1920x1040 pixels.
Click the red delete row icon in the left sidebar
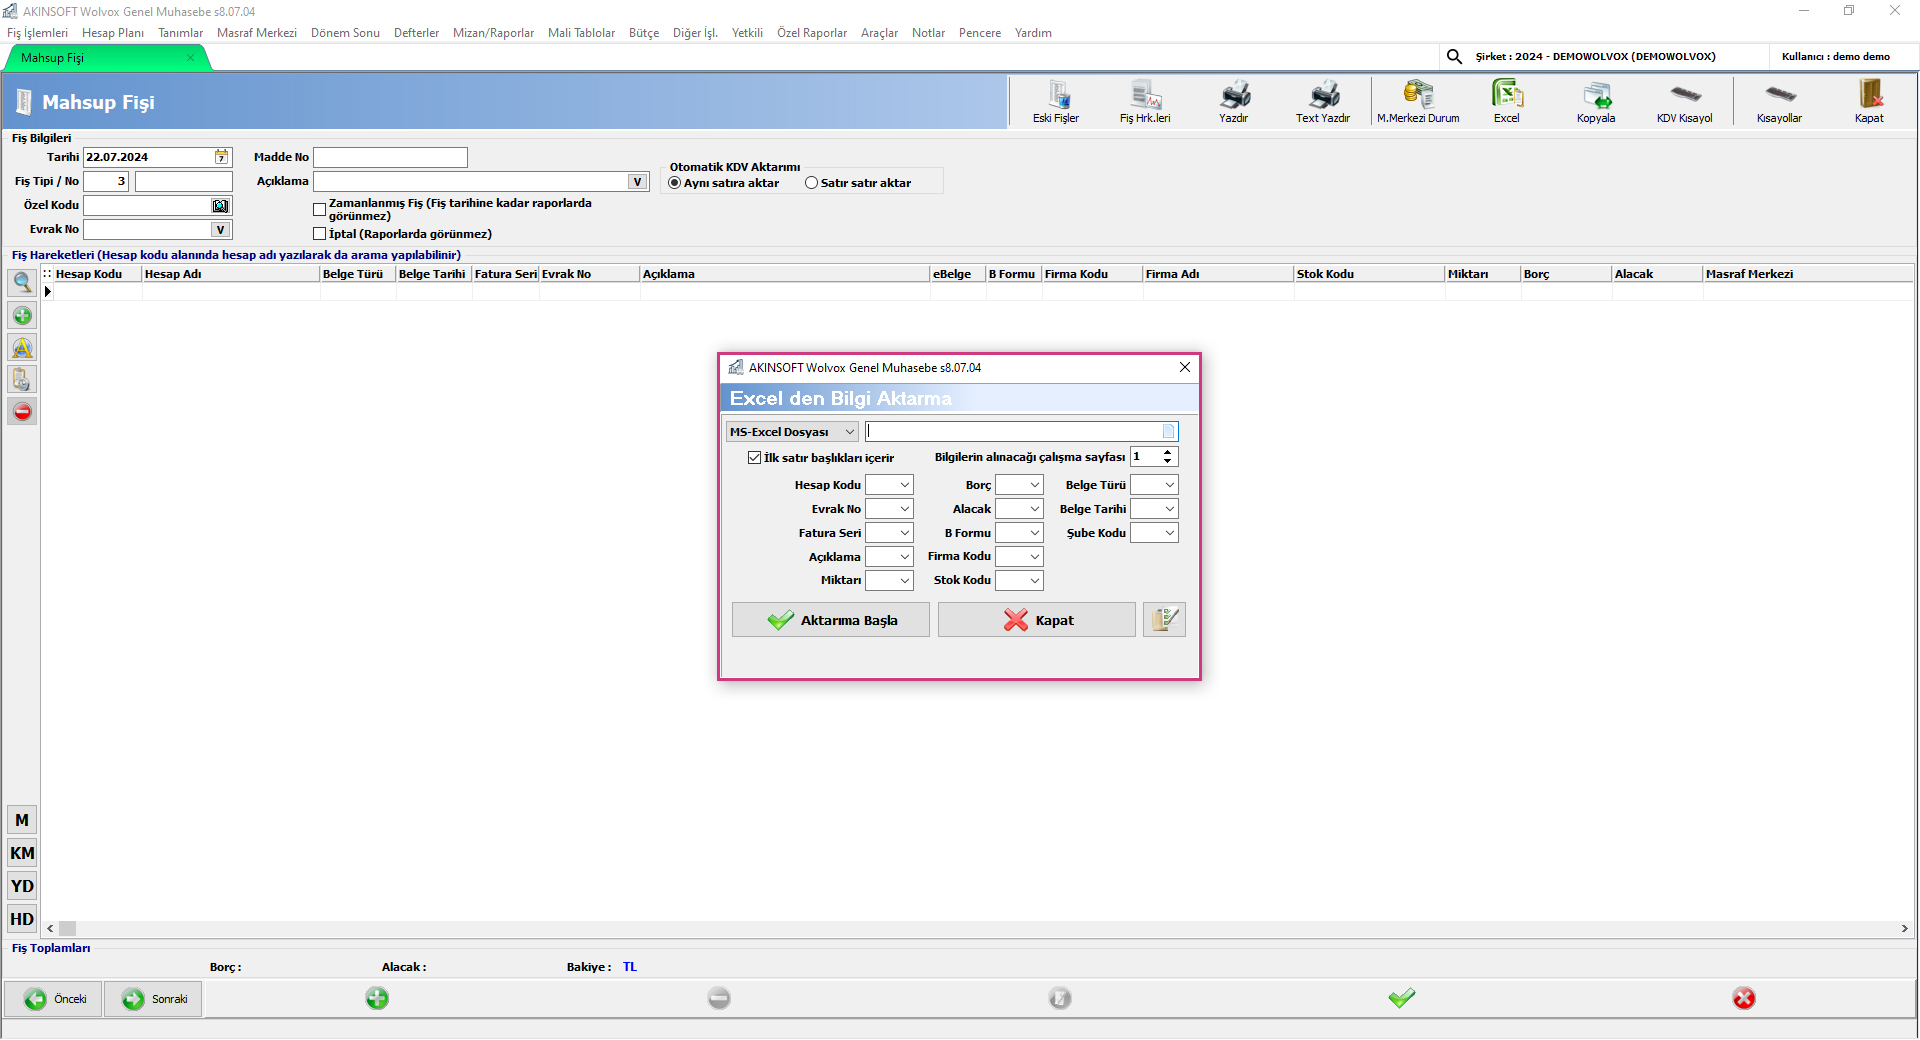tap(22, 412)
